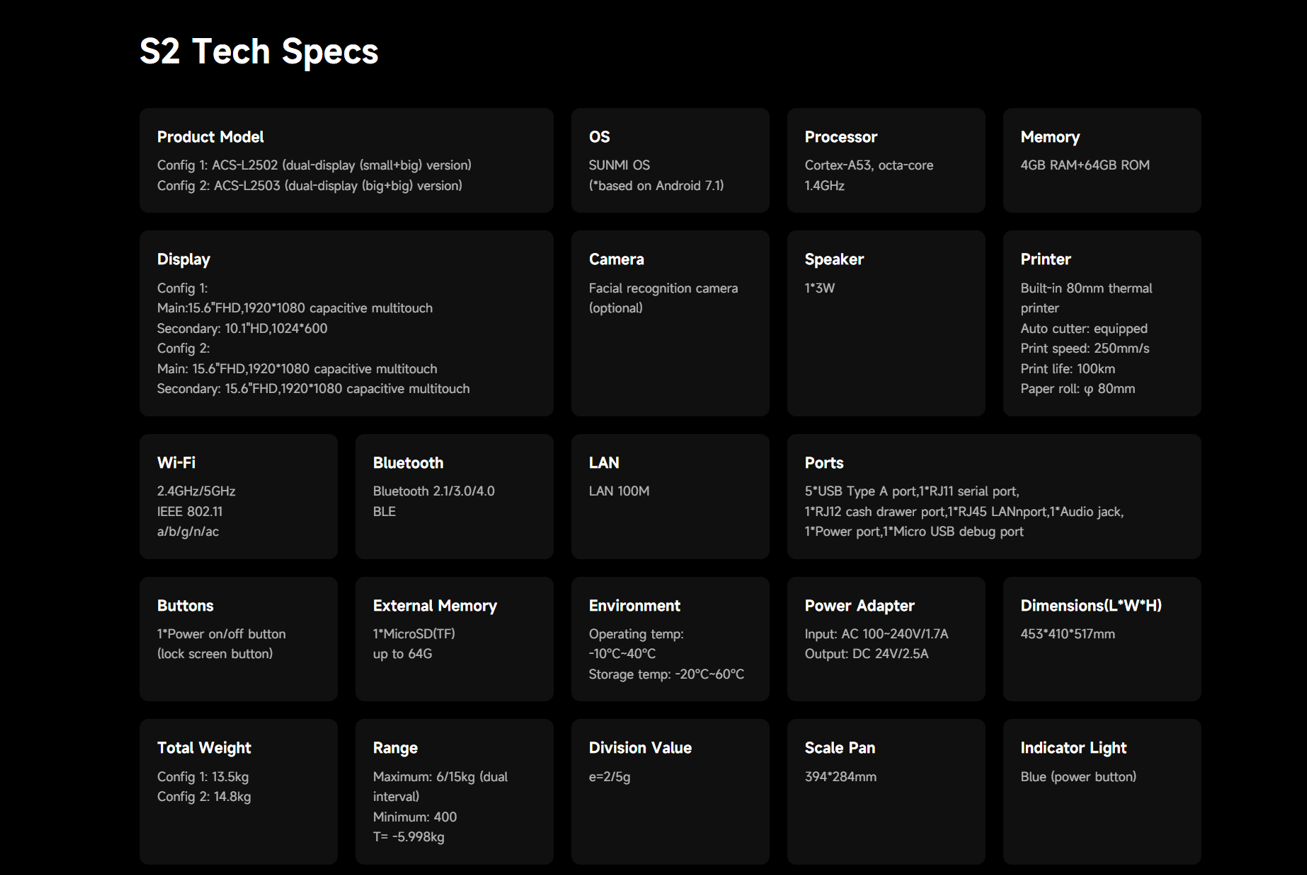Select the Dimensions(L*W*H) card
1307x875 pixels.
tap(1102, 639)
